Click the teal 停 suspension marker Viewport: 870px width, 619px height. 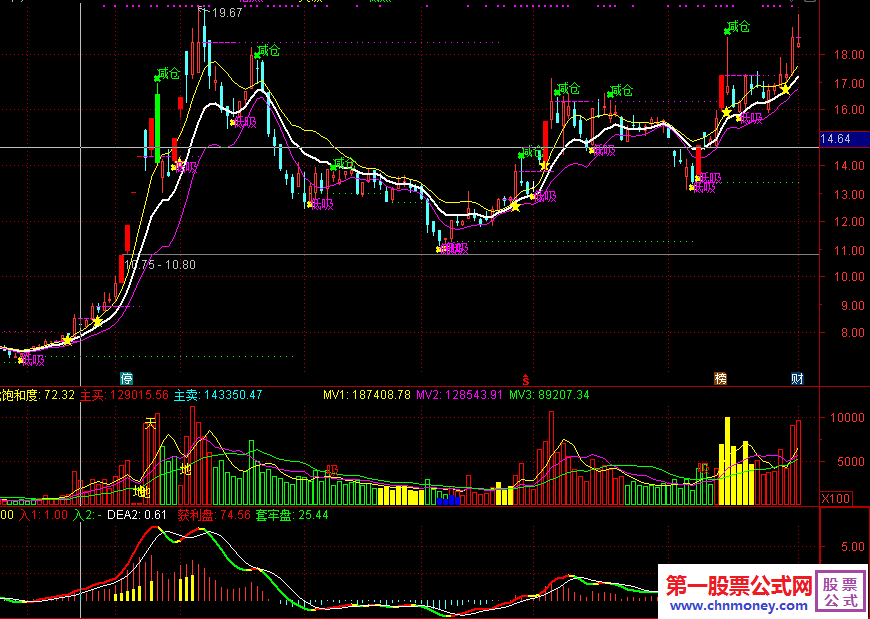coord(127,379)
